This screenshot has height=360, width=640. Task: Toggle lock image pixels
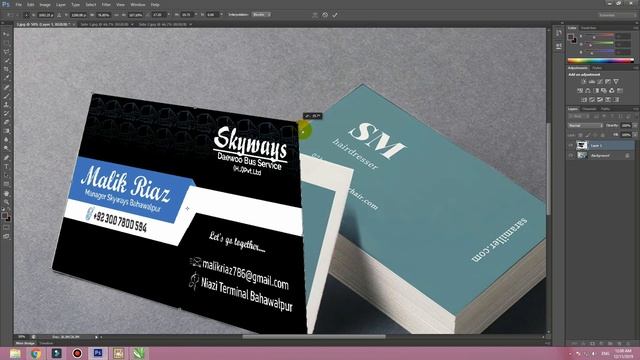pos(587,135)
